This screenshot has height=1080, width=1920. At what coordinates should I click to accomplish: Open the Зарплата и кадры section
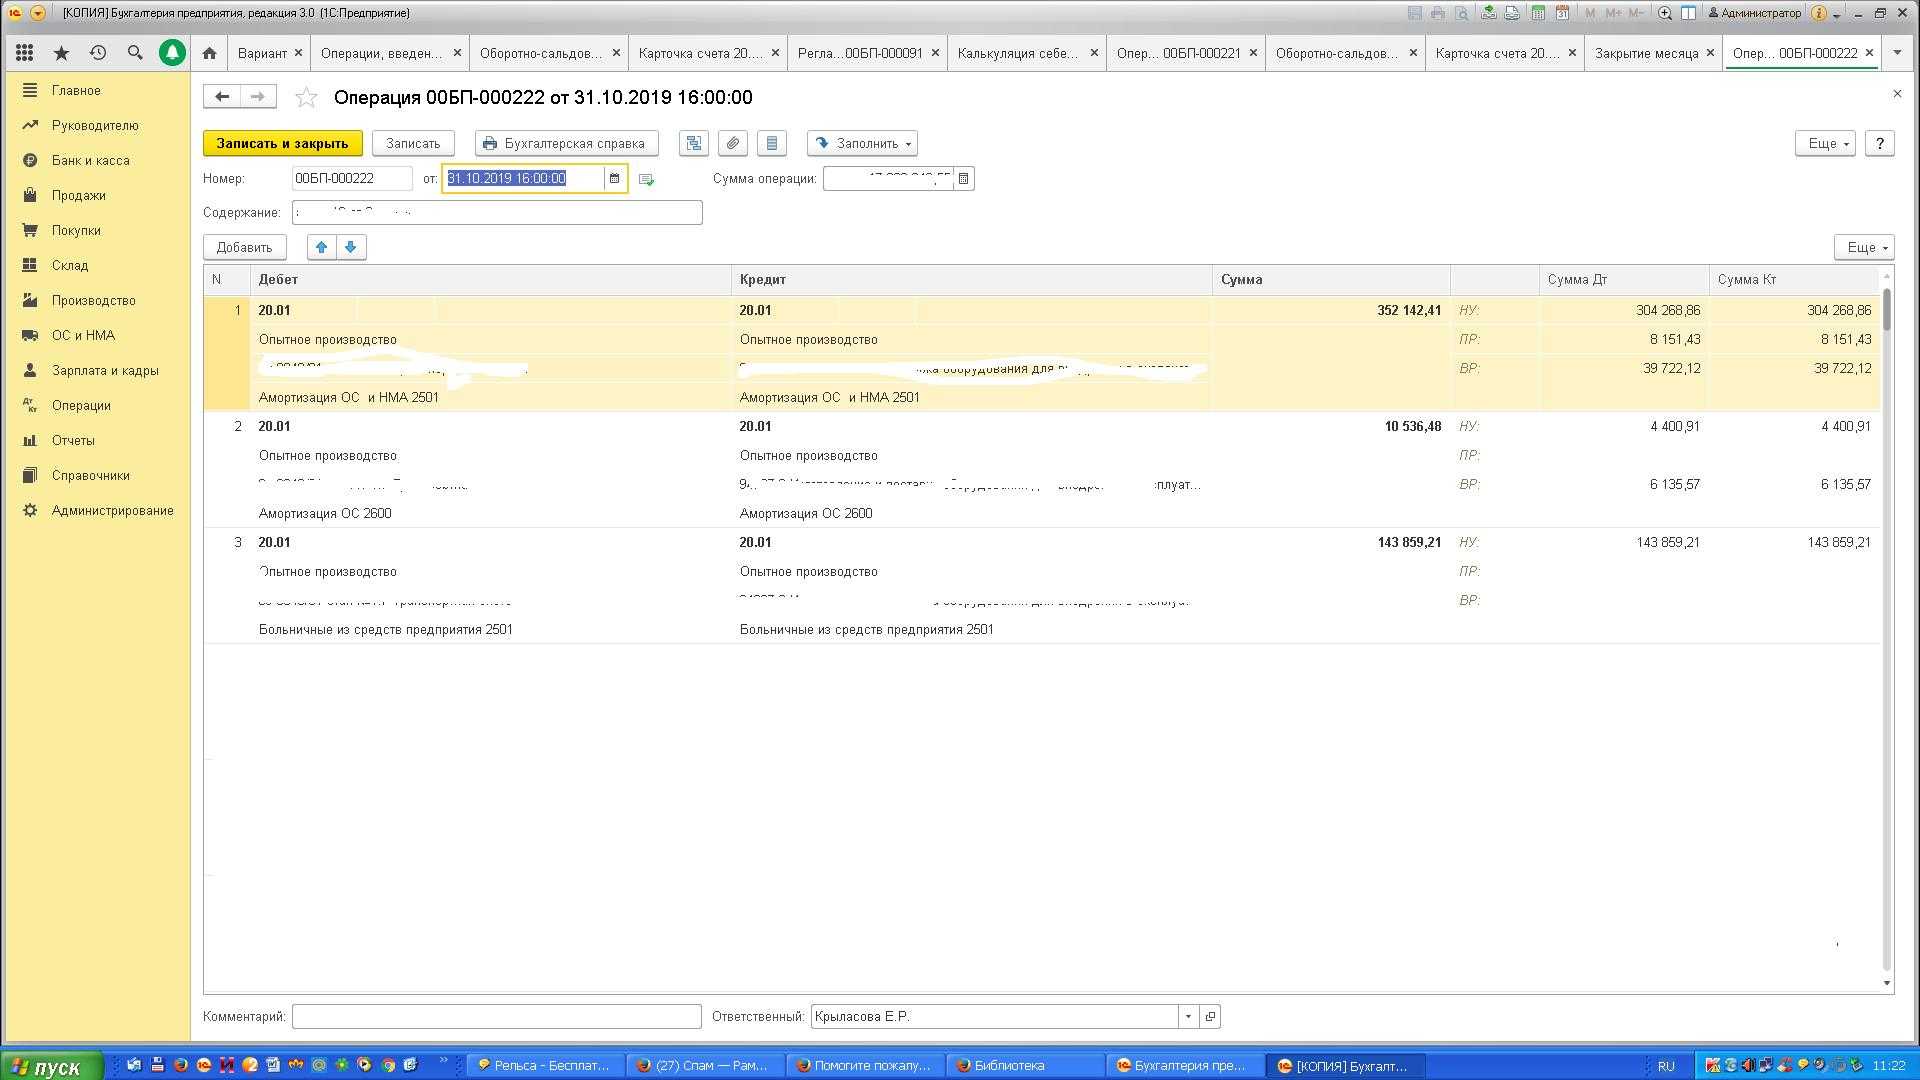[105, 370]
